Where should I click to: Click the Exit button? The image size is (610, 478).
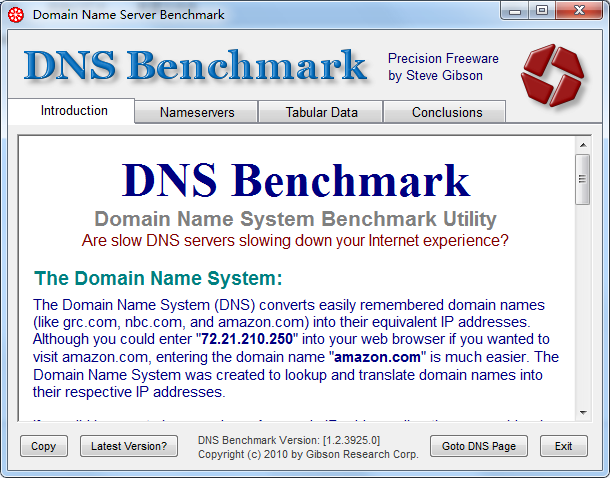563,446
